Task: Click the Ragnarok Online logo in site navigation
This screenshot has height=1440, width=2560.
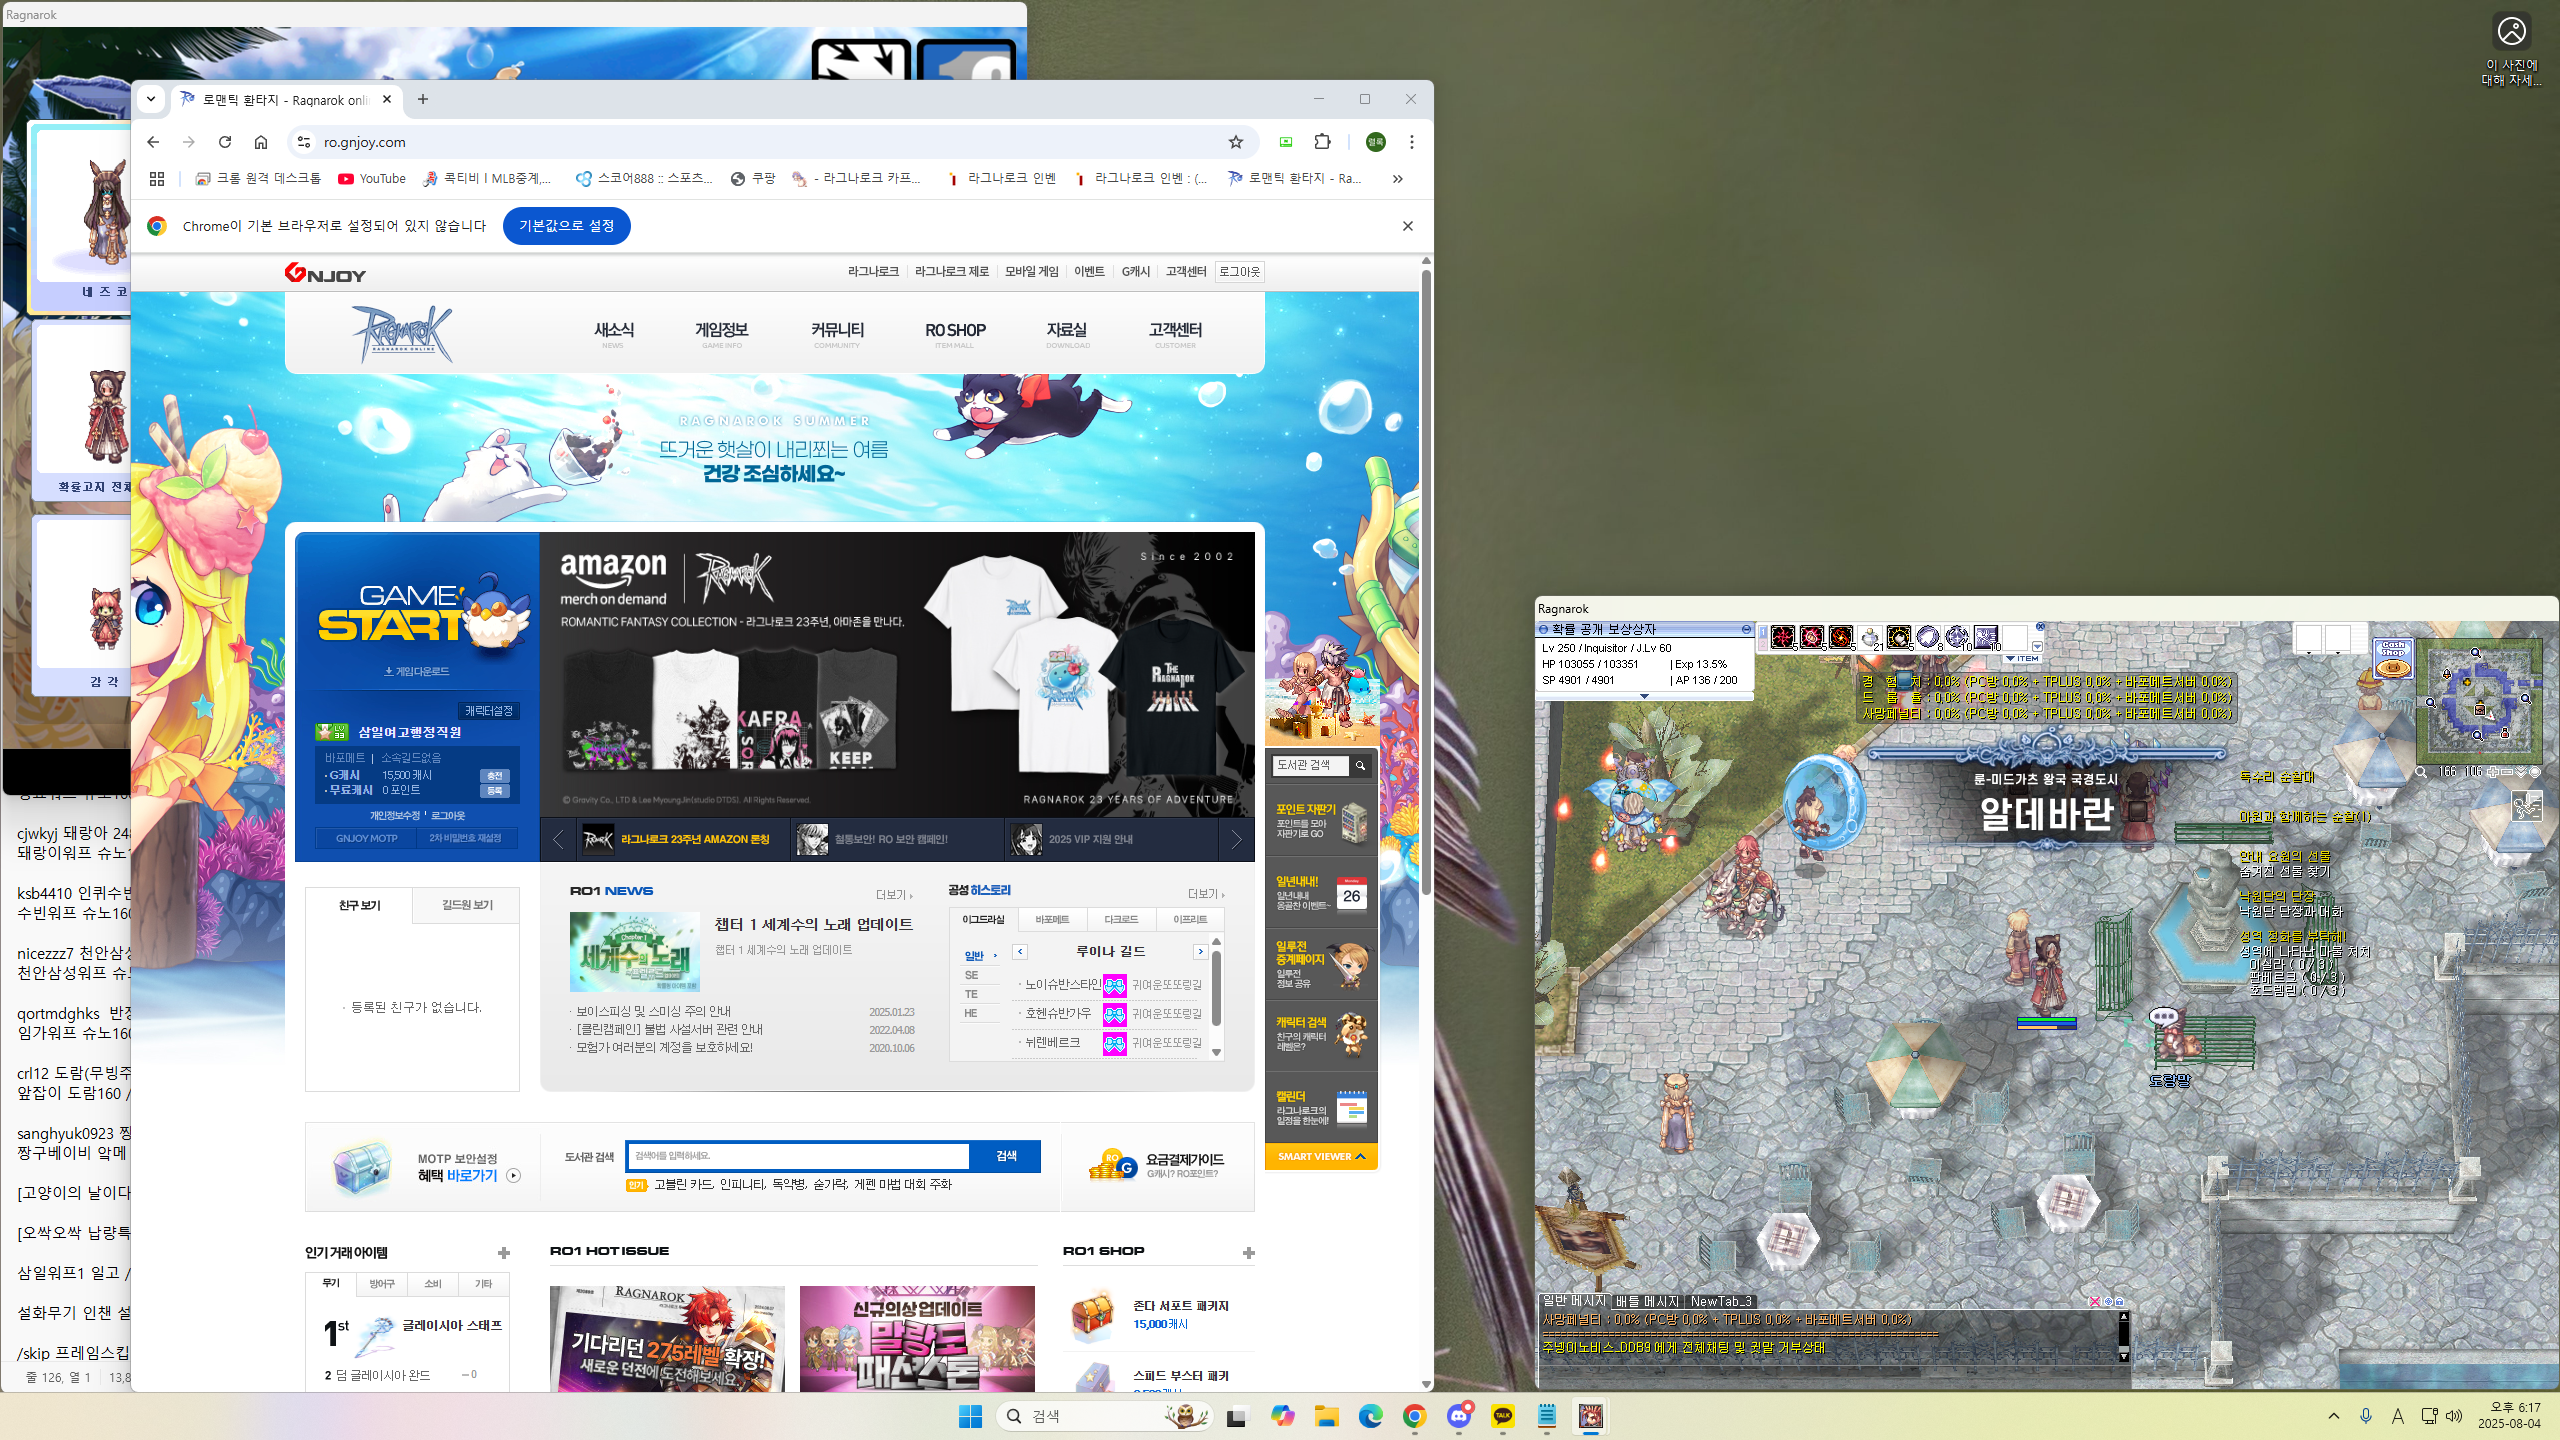Action: pos(402,334)
